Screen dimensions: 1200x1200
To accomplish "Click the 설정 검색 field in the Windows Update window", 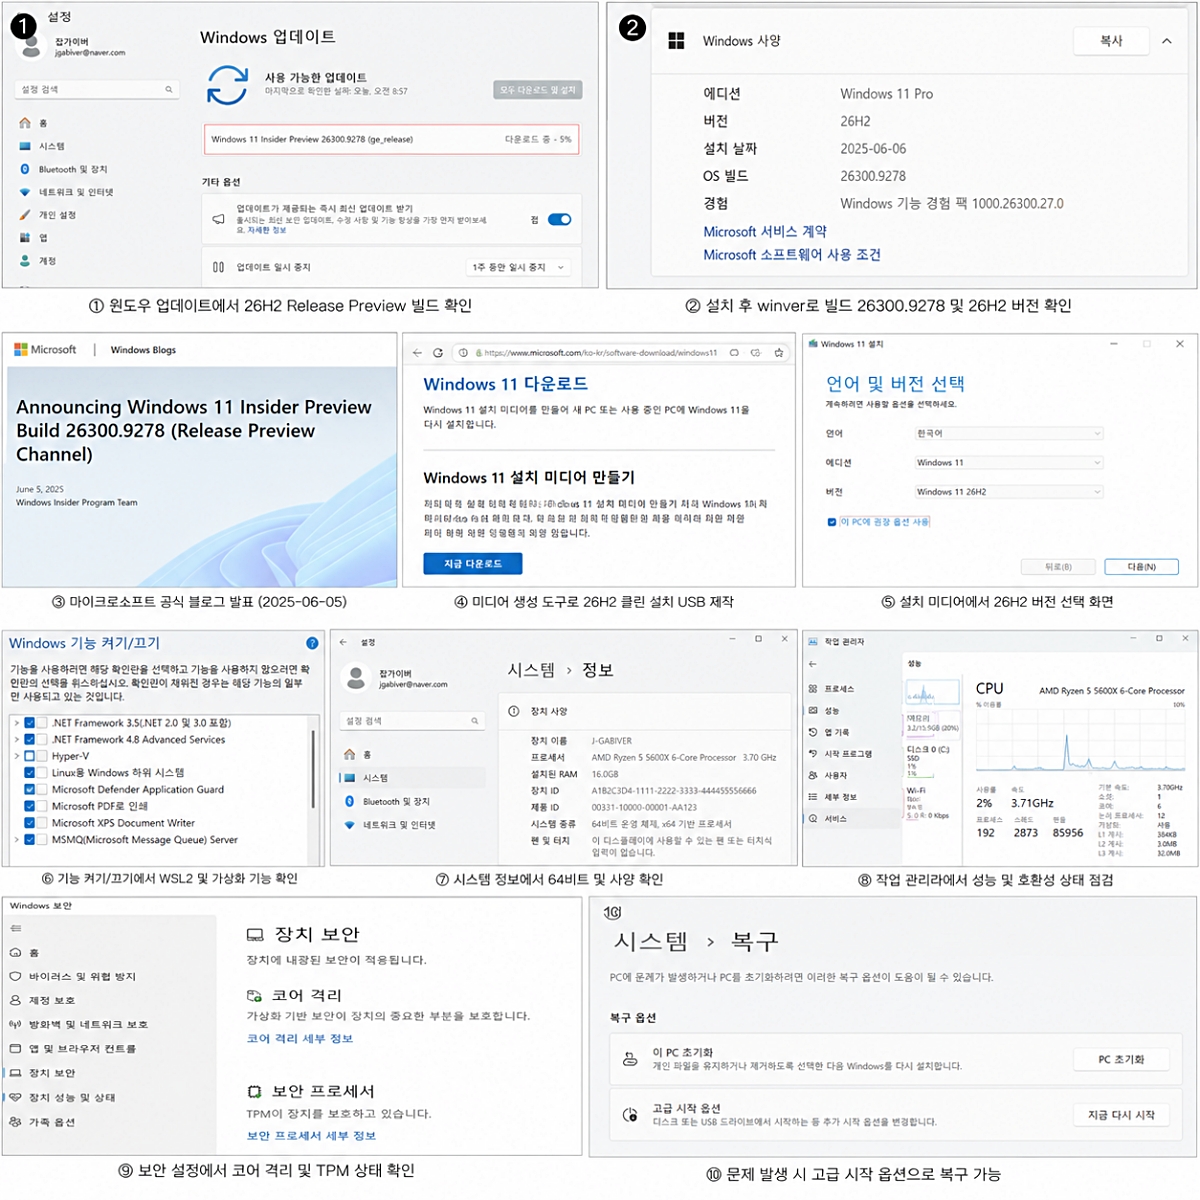I will tap(97, 90).
